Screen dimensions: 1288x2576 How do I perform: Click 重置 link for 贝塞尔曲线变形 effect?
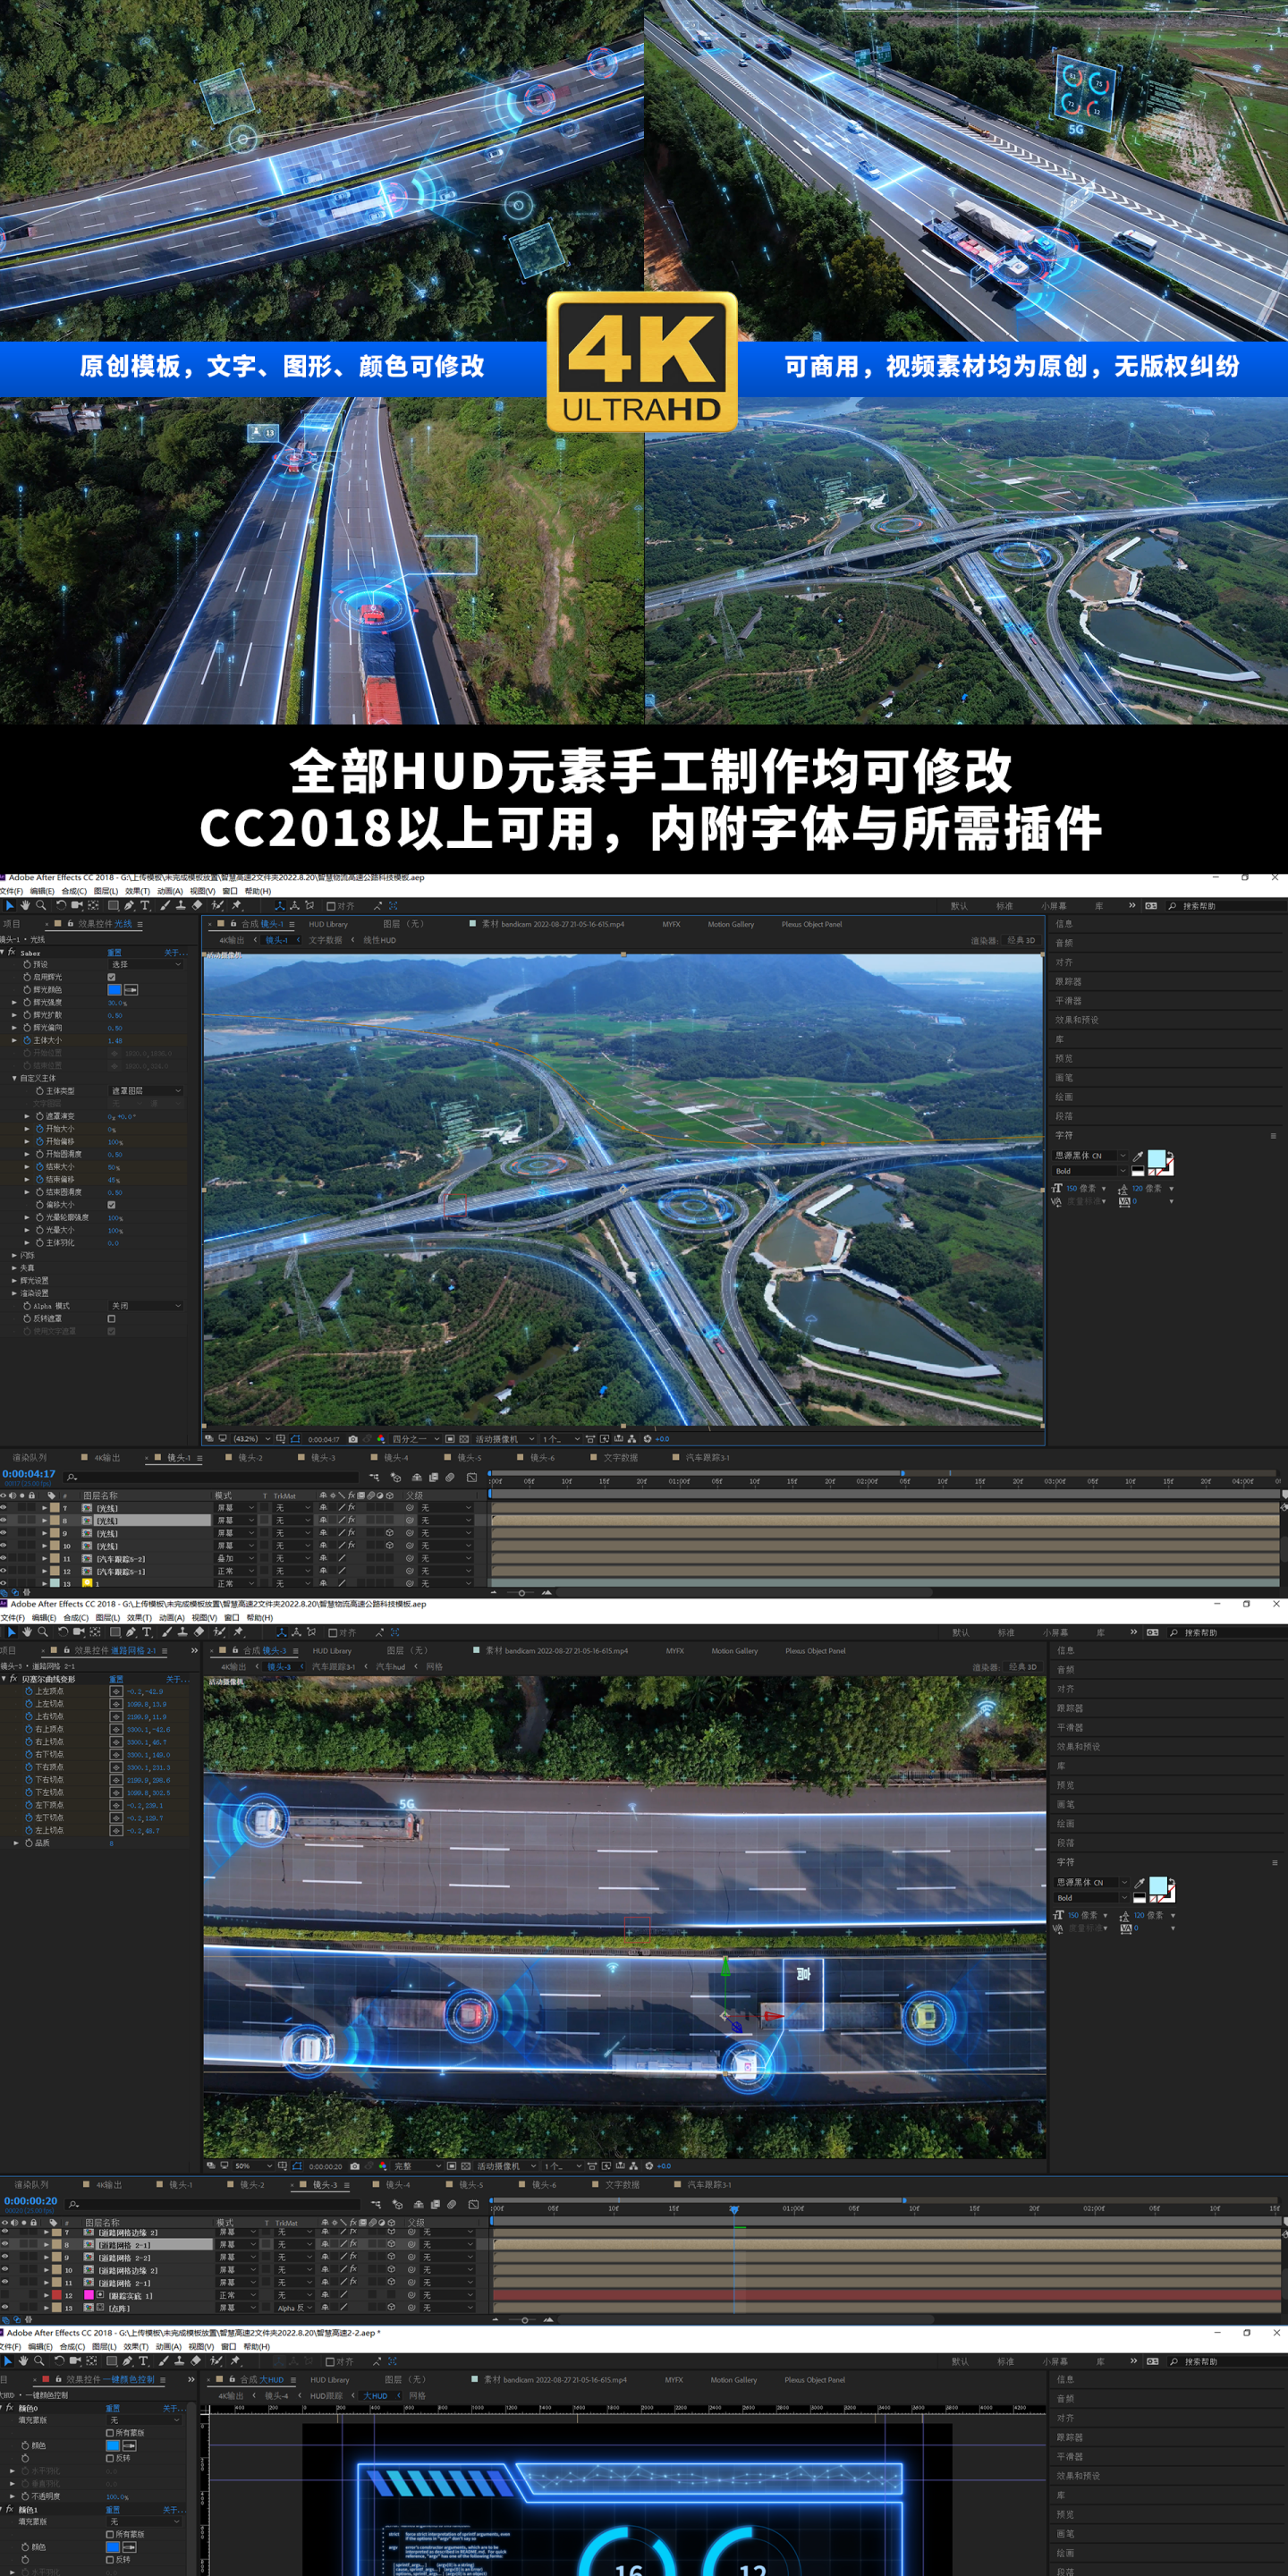coord(116,1680)
